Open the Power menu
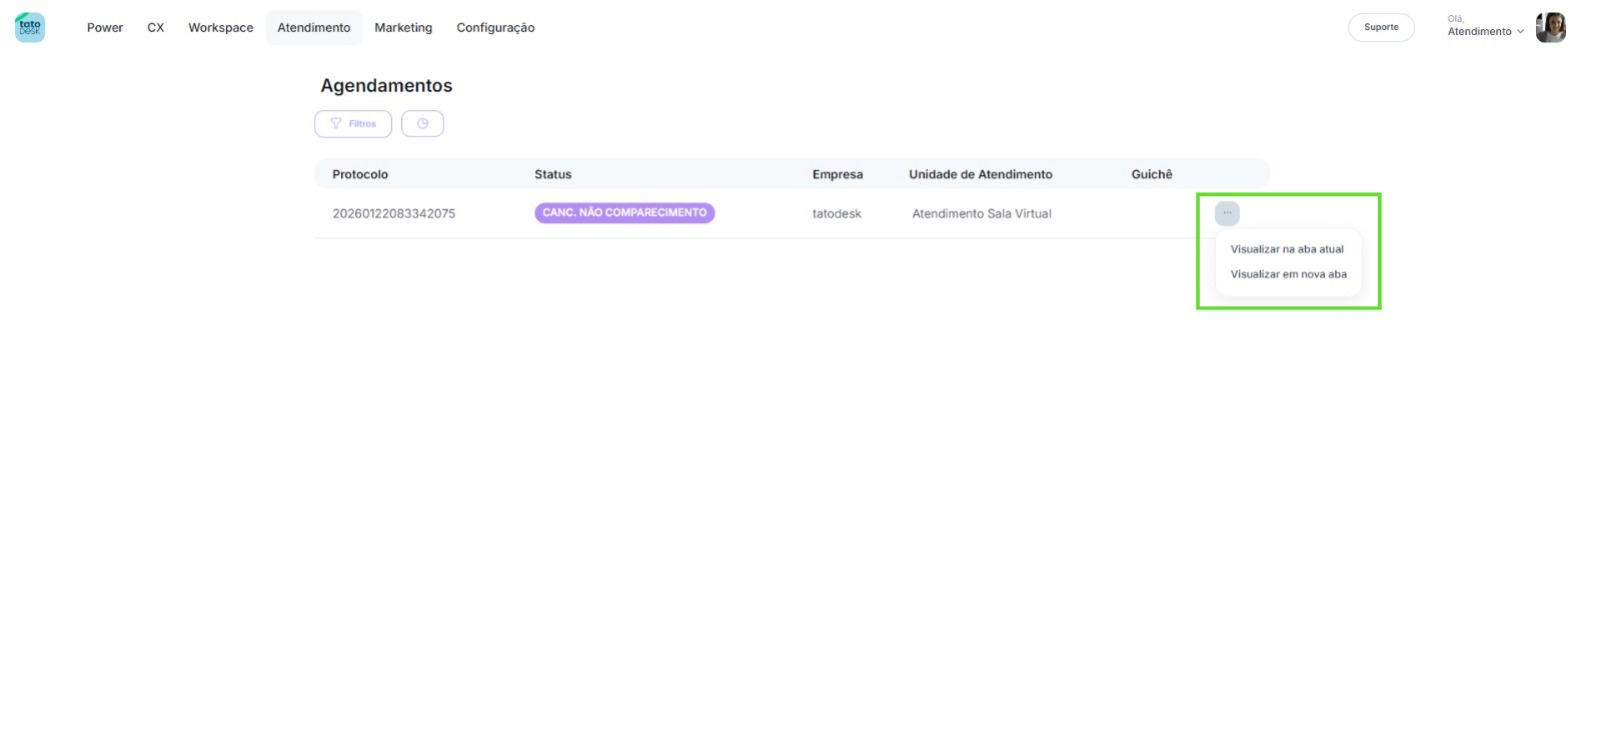Image resolution: width=1599 pixels, height=753 pixels. (105, 28)
